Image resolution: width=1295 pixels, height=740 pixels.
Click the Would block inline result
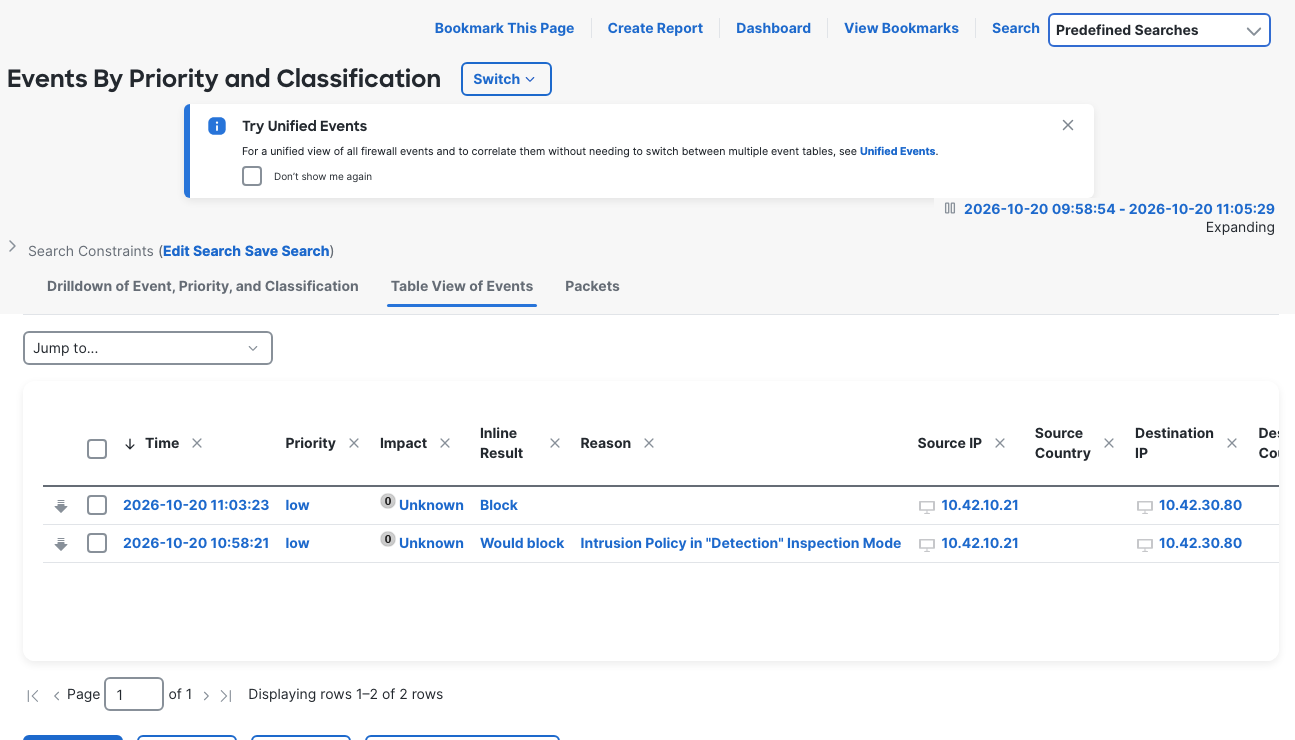click(x=522, y=543)
